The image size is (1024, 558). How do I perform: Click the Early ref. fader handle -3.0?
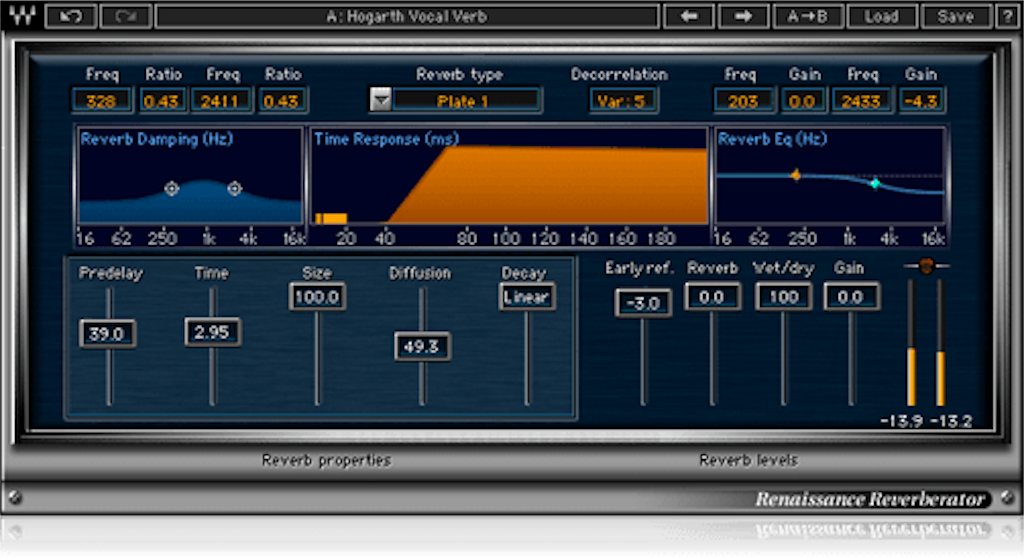[643, 303]
